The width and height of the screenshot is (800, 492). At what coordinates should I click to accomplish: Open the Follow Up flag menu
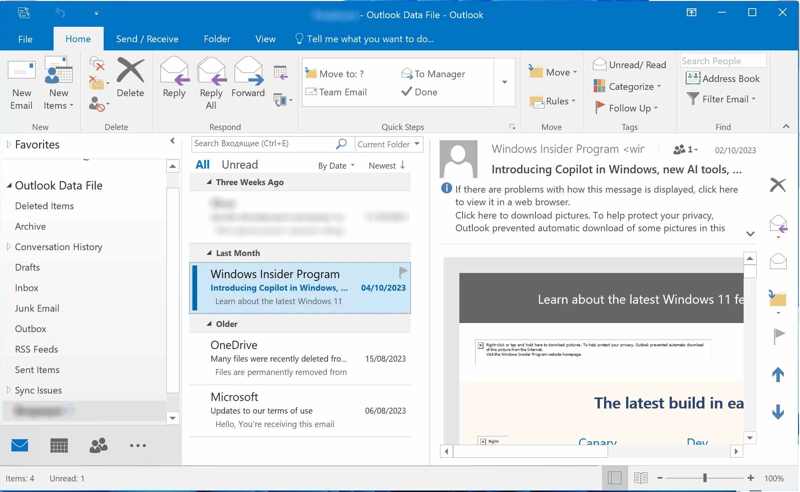click(x=626, y=108)
